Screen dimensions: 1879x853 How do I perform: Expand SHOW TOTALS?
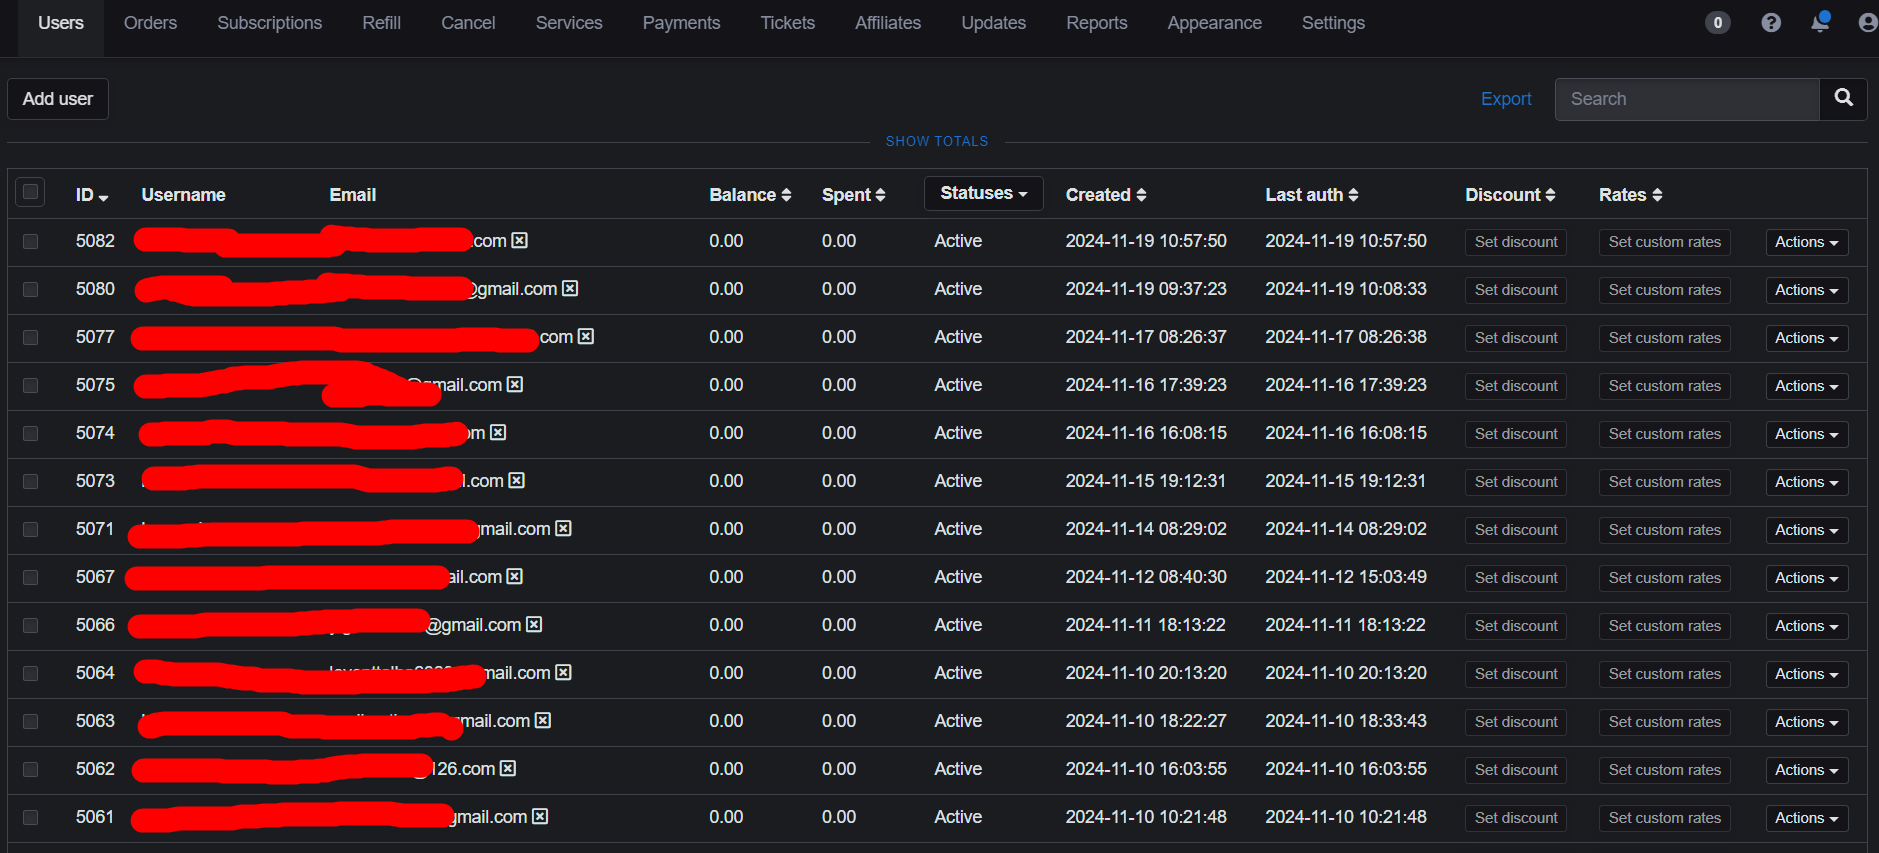[937, 141]
